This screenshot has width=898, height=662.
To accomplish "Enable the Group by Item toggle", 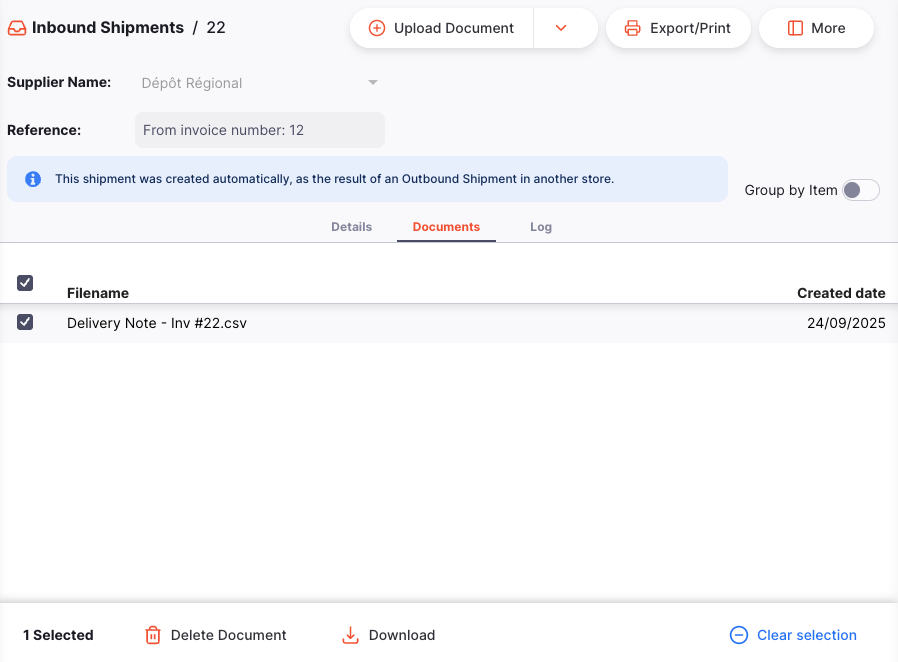I will pos(861,189).
